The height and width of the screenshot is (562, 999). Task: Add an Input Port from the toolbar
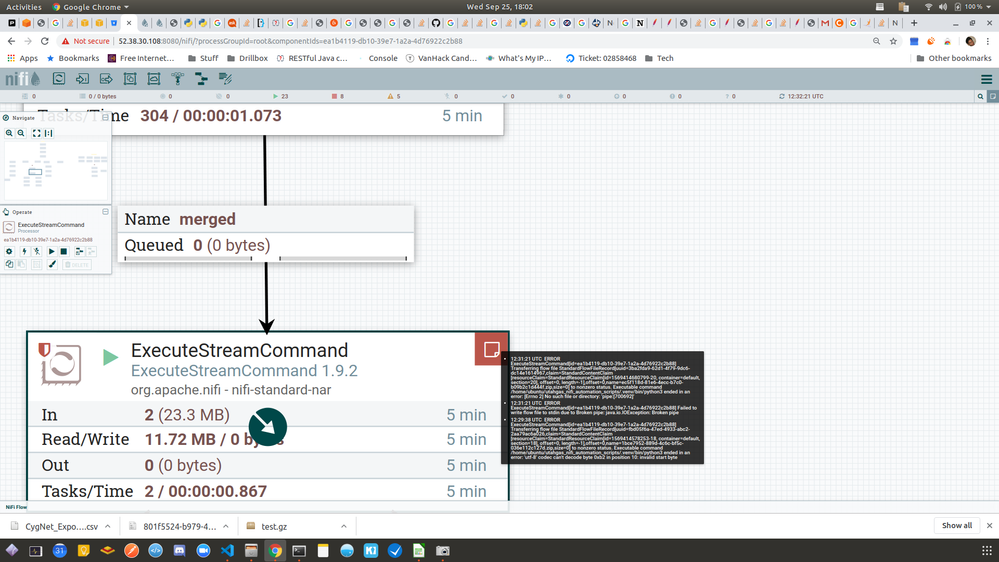pos(82,78)
